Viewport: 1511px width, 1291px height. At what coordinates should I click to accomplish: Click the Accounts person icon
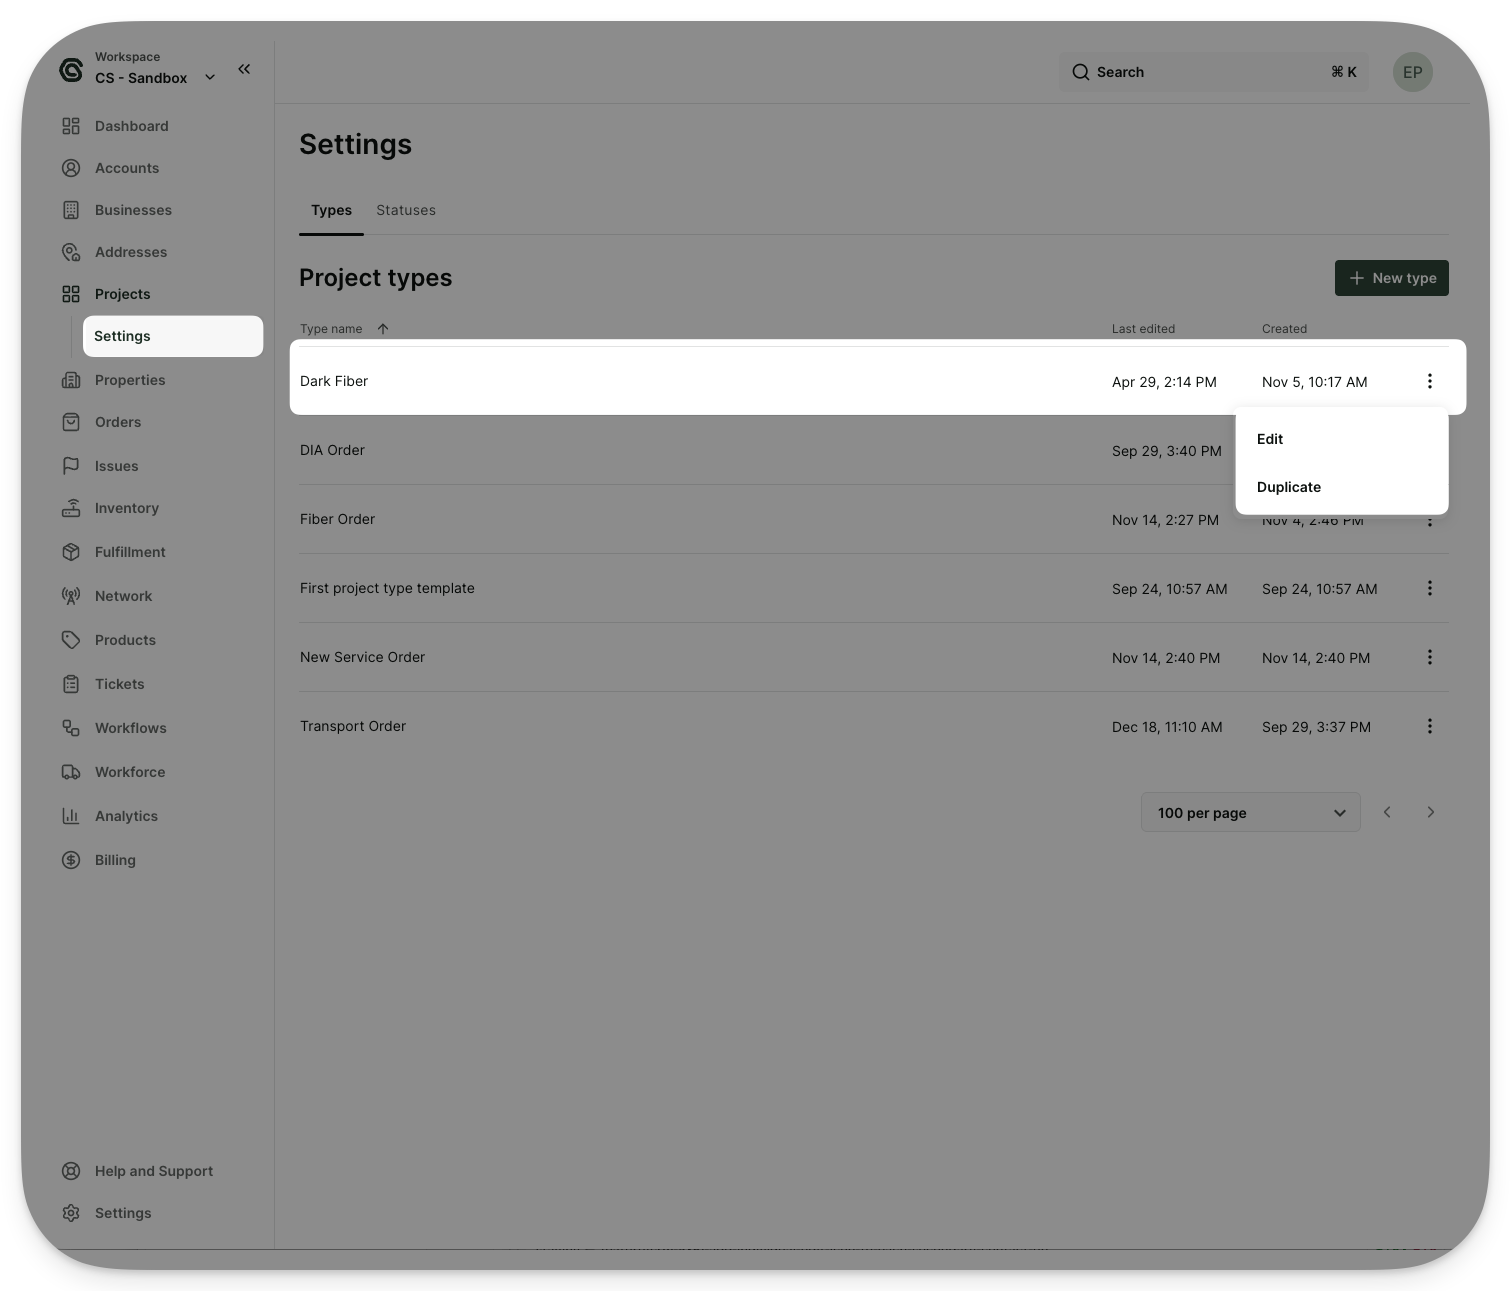point(71,168)
